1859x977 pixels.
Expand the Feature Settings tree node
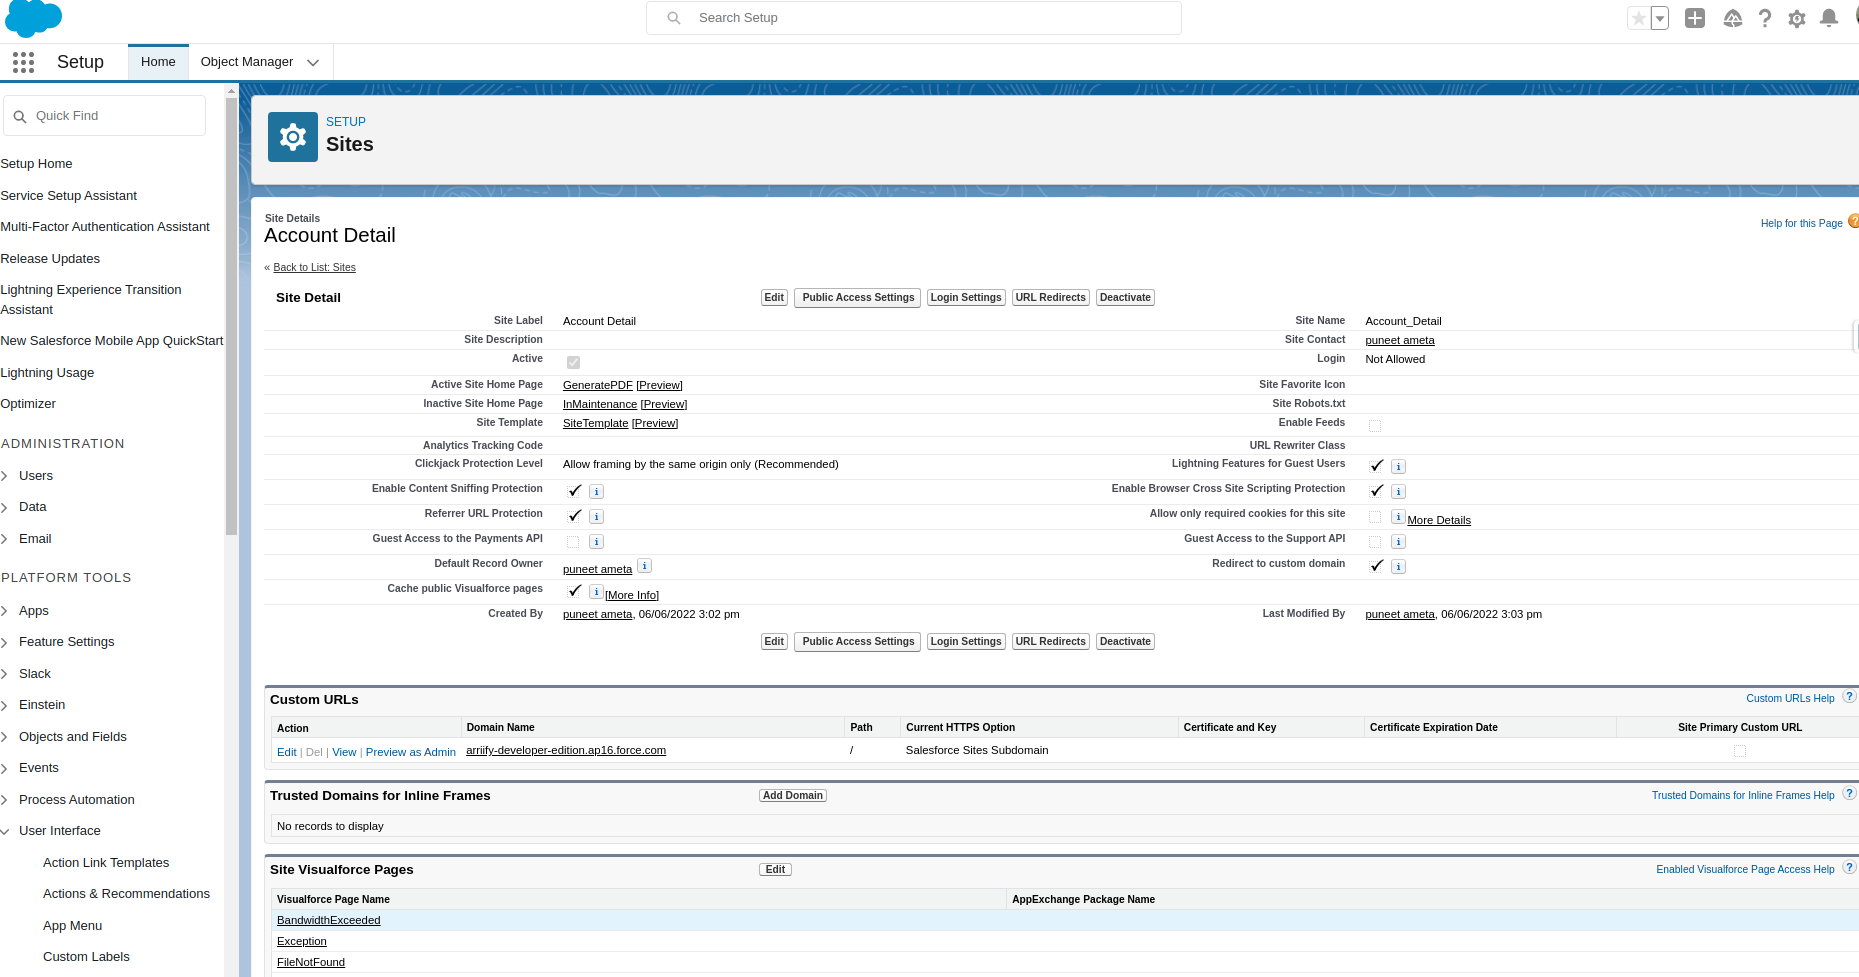pos(5,642)
